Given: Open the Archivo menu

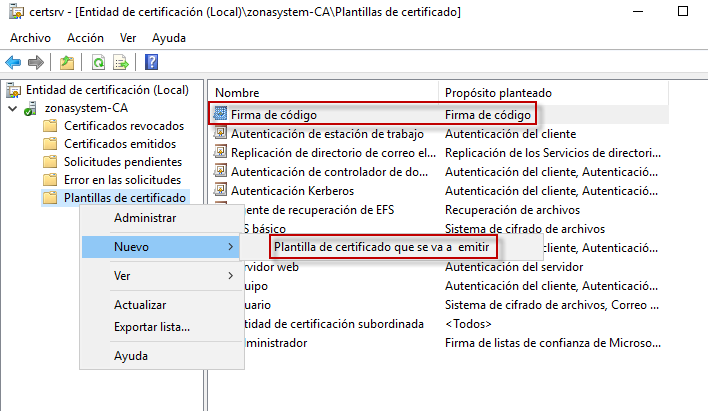Looking at the screenshot, I should (x=31, y=38).
